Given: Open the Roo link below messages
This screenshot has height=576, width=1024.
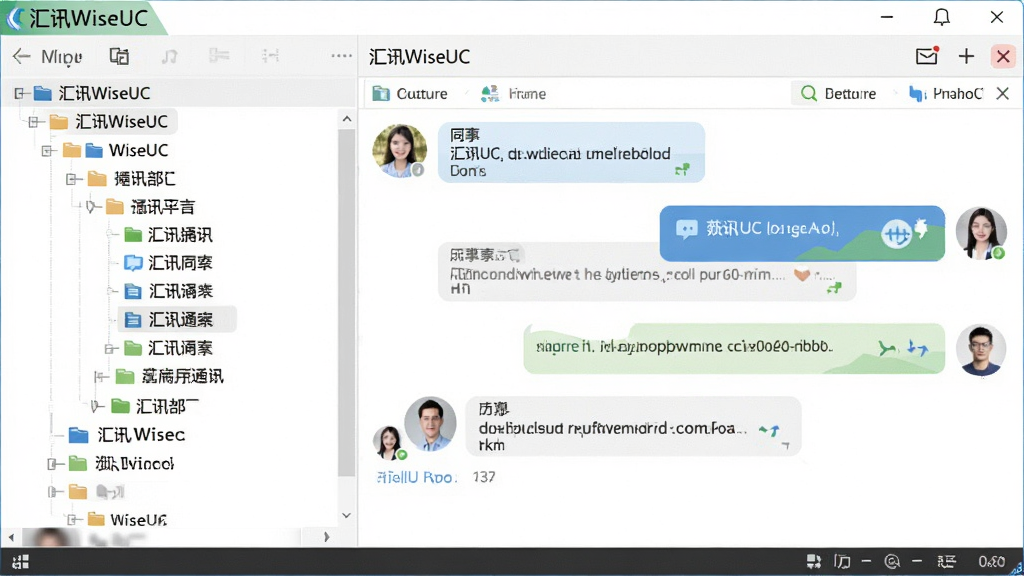Looking at the screenshot, I should pyautogui.click(x=416, y=477).
